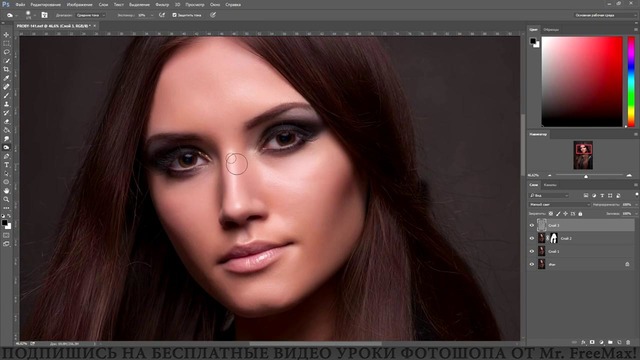Open the Edit Toolbar three-dots menu

[x=6, y=208]
